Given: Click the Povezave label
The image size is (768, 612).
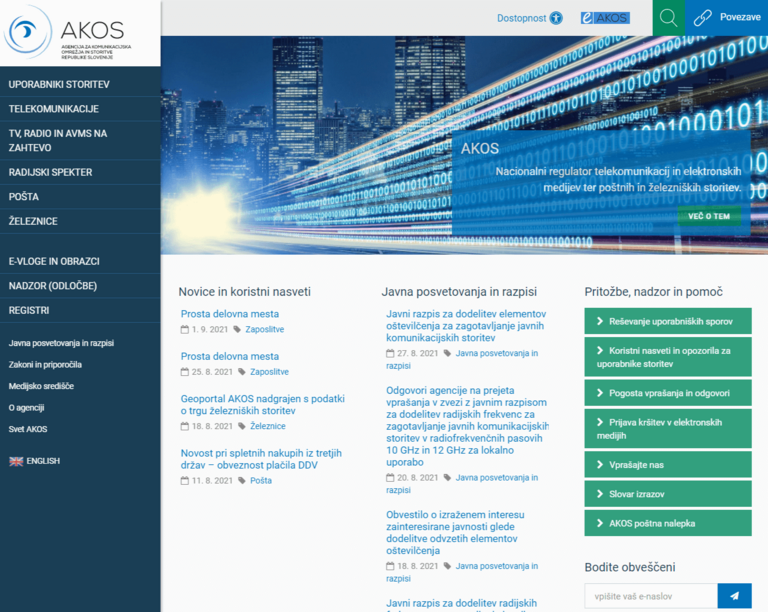Looking at the screenshot, I should pyautogui.click(x=740, y=17).
